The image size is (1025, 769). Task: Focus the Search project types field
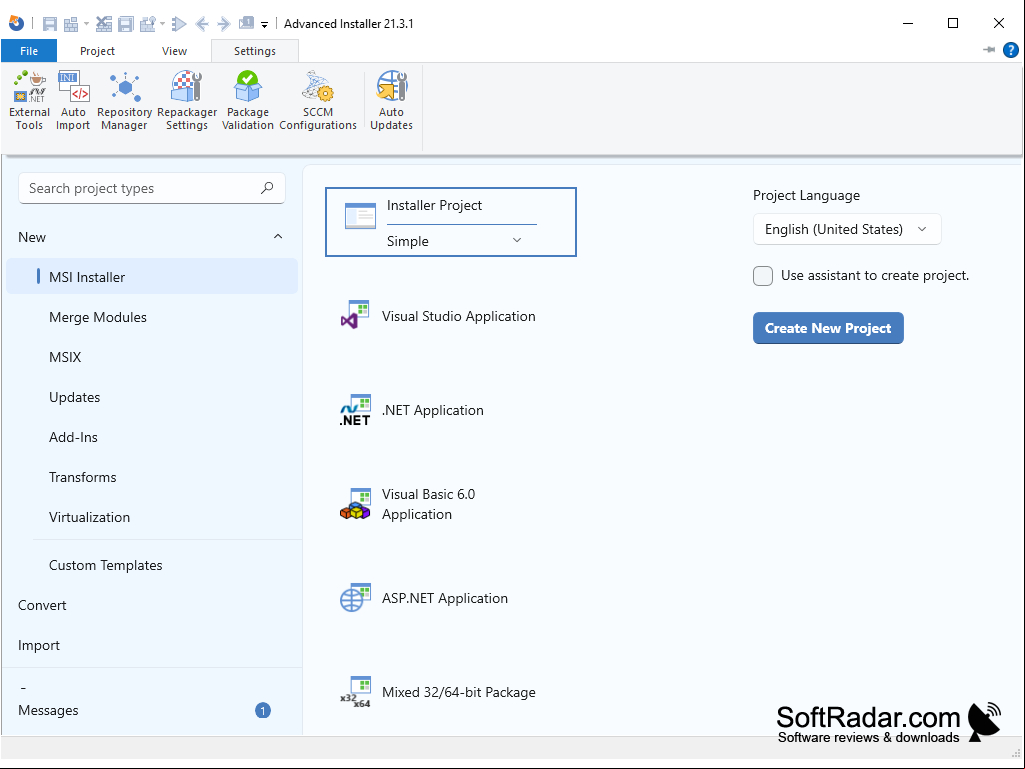pos(152,188)
